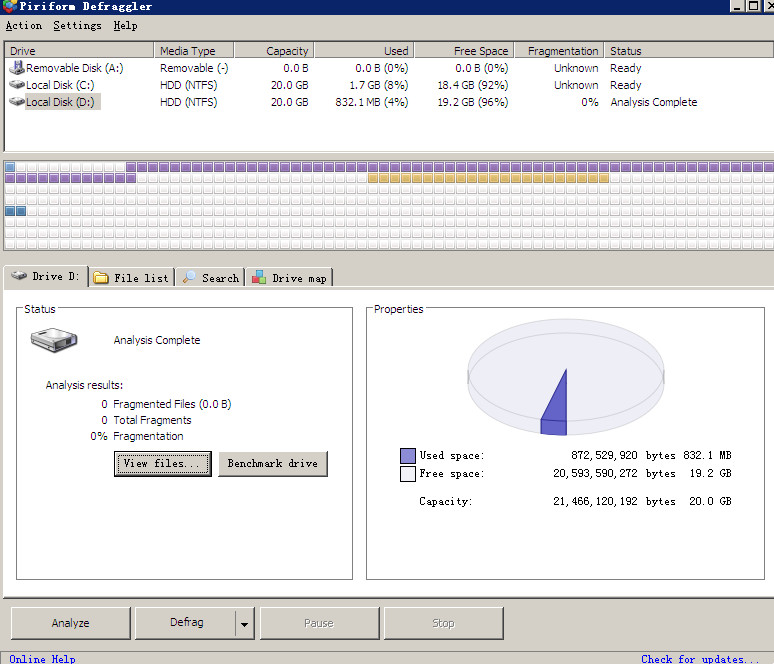Screen dimensions: 774x664
Task: Click the Analysis Complete status cell in drive list
Action: [654, 102]
